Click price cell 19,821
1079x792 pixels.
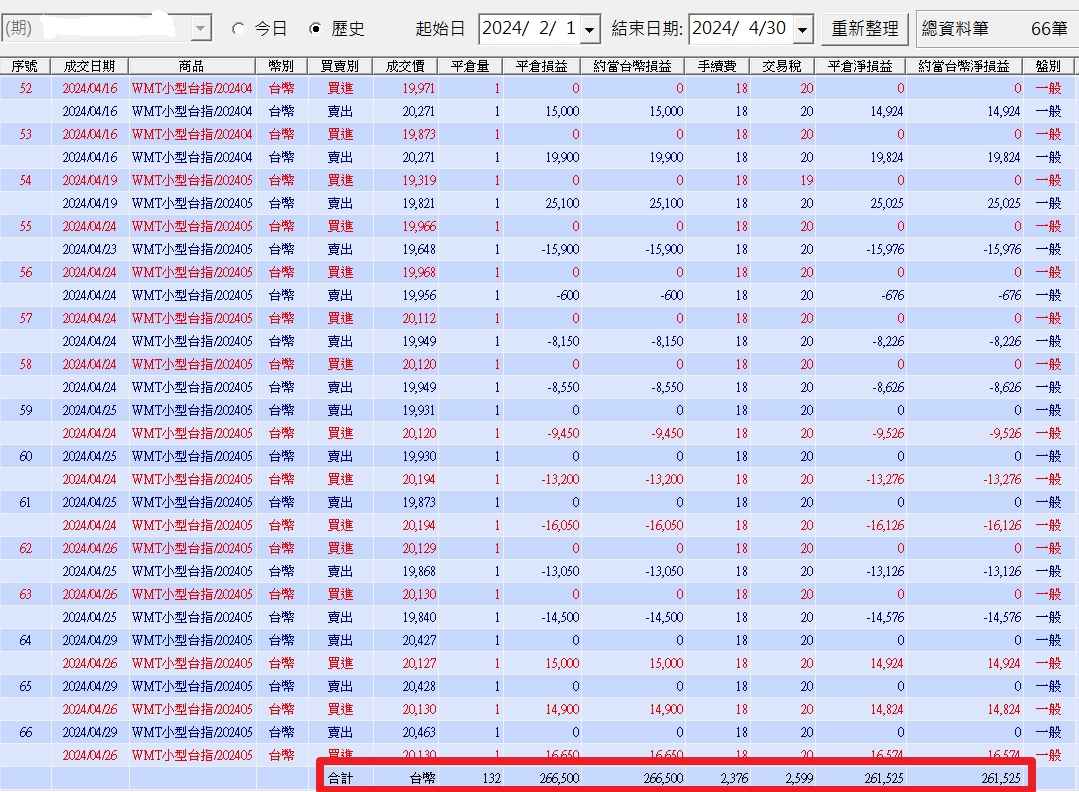[x=418, y=204]
